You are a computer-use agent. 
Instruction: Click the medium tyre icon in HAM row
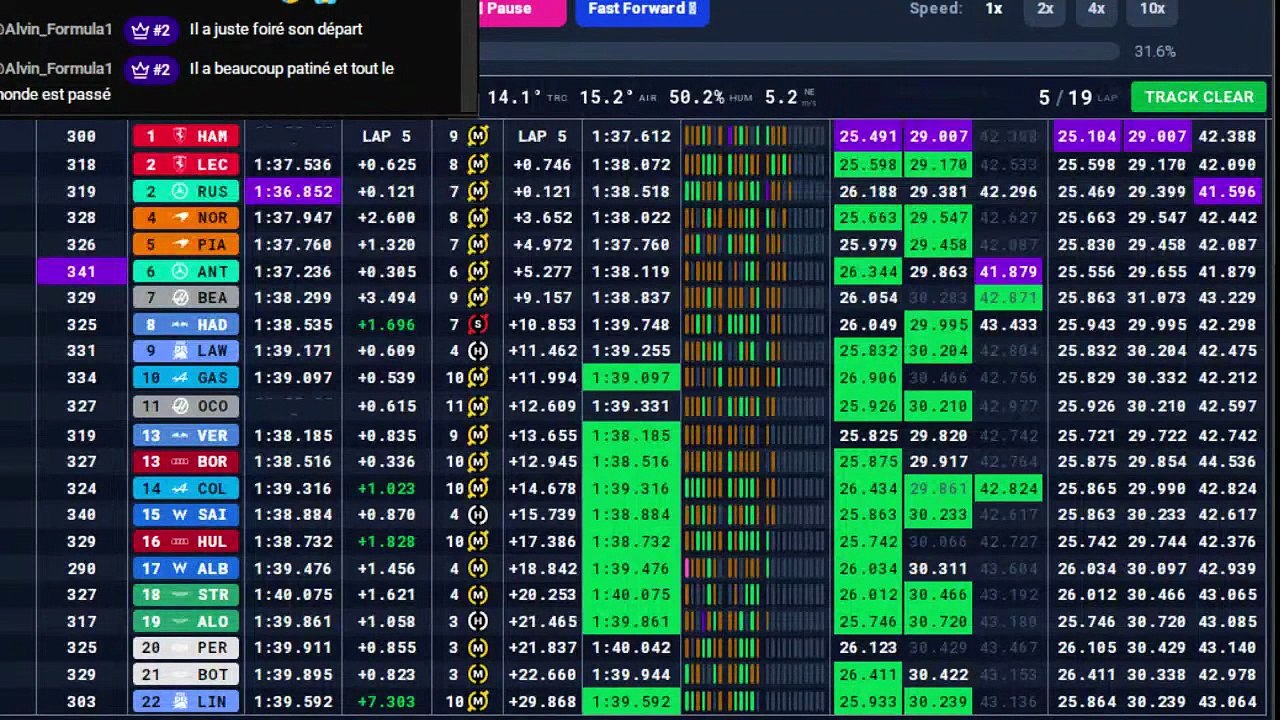pos(478,137)
